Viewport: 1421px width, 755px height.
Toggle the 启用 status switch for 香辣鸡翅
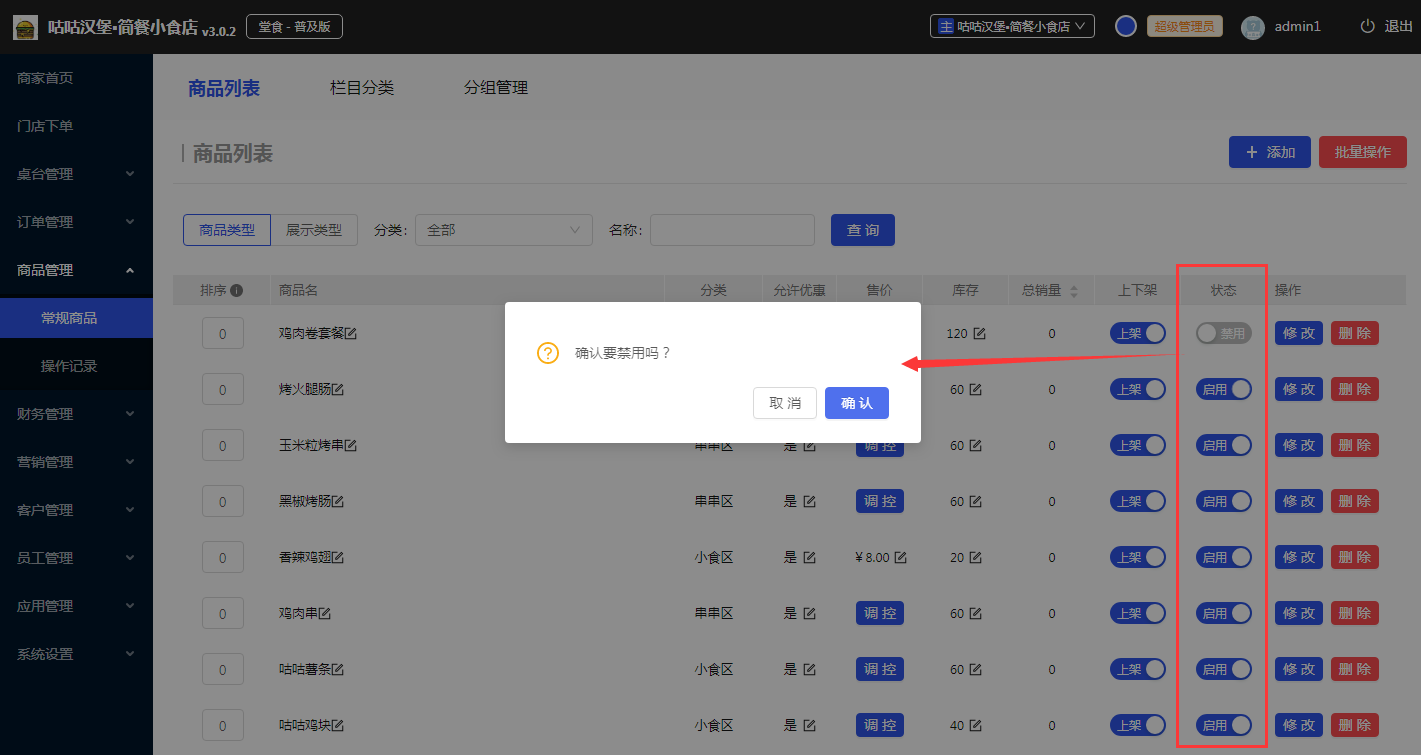click(x=1224, y=557)
